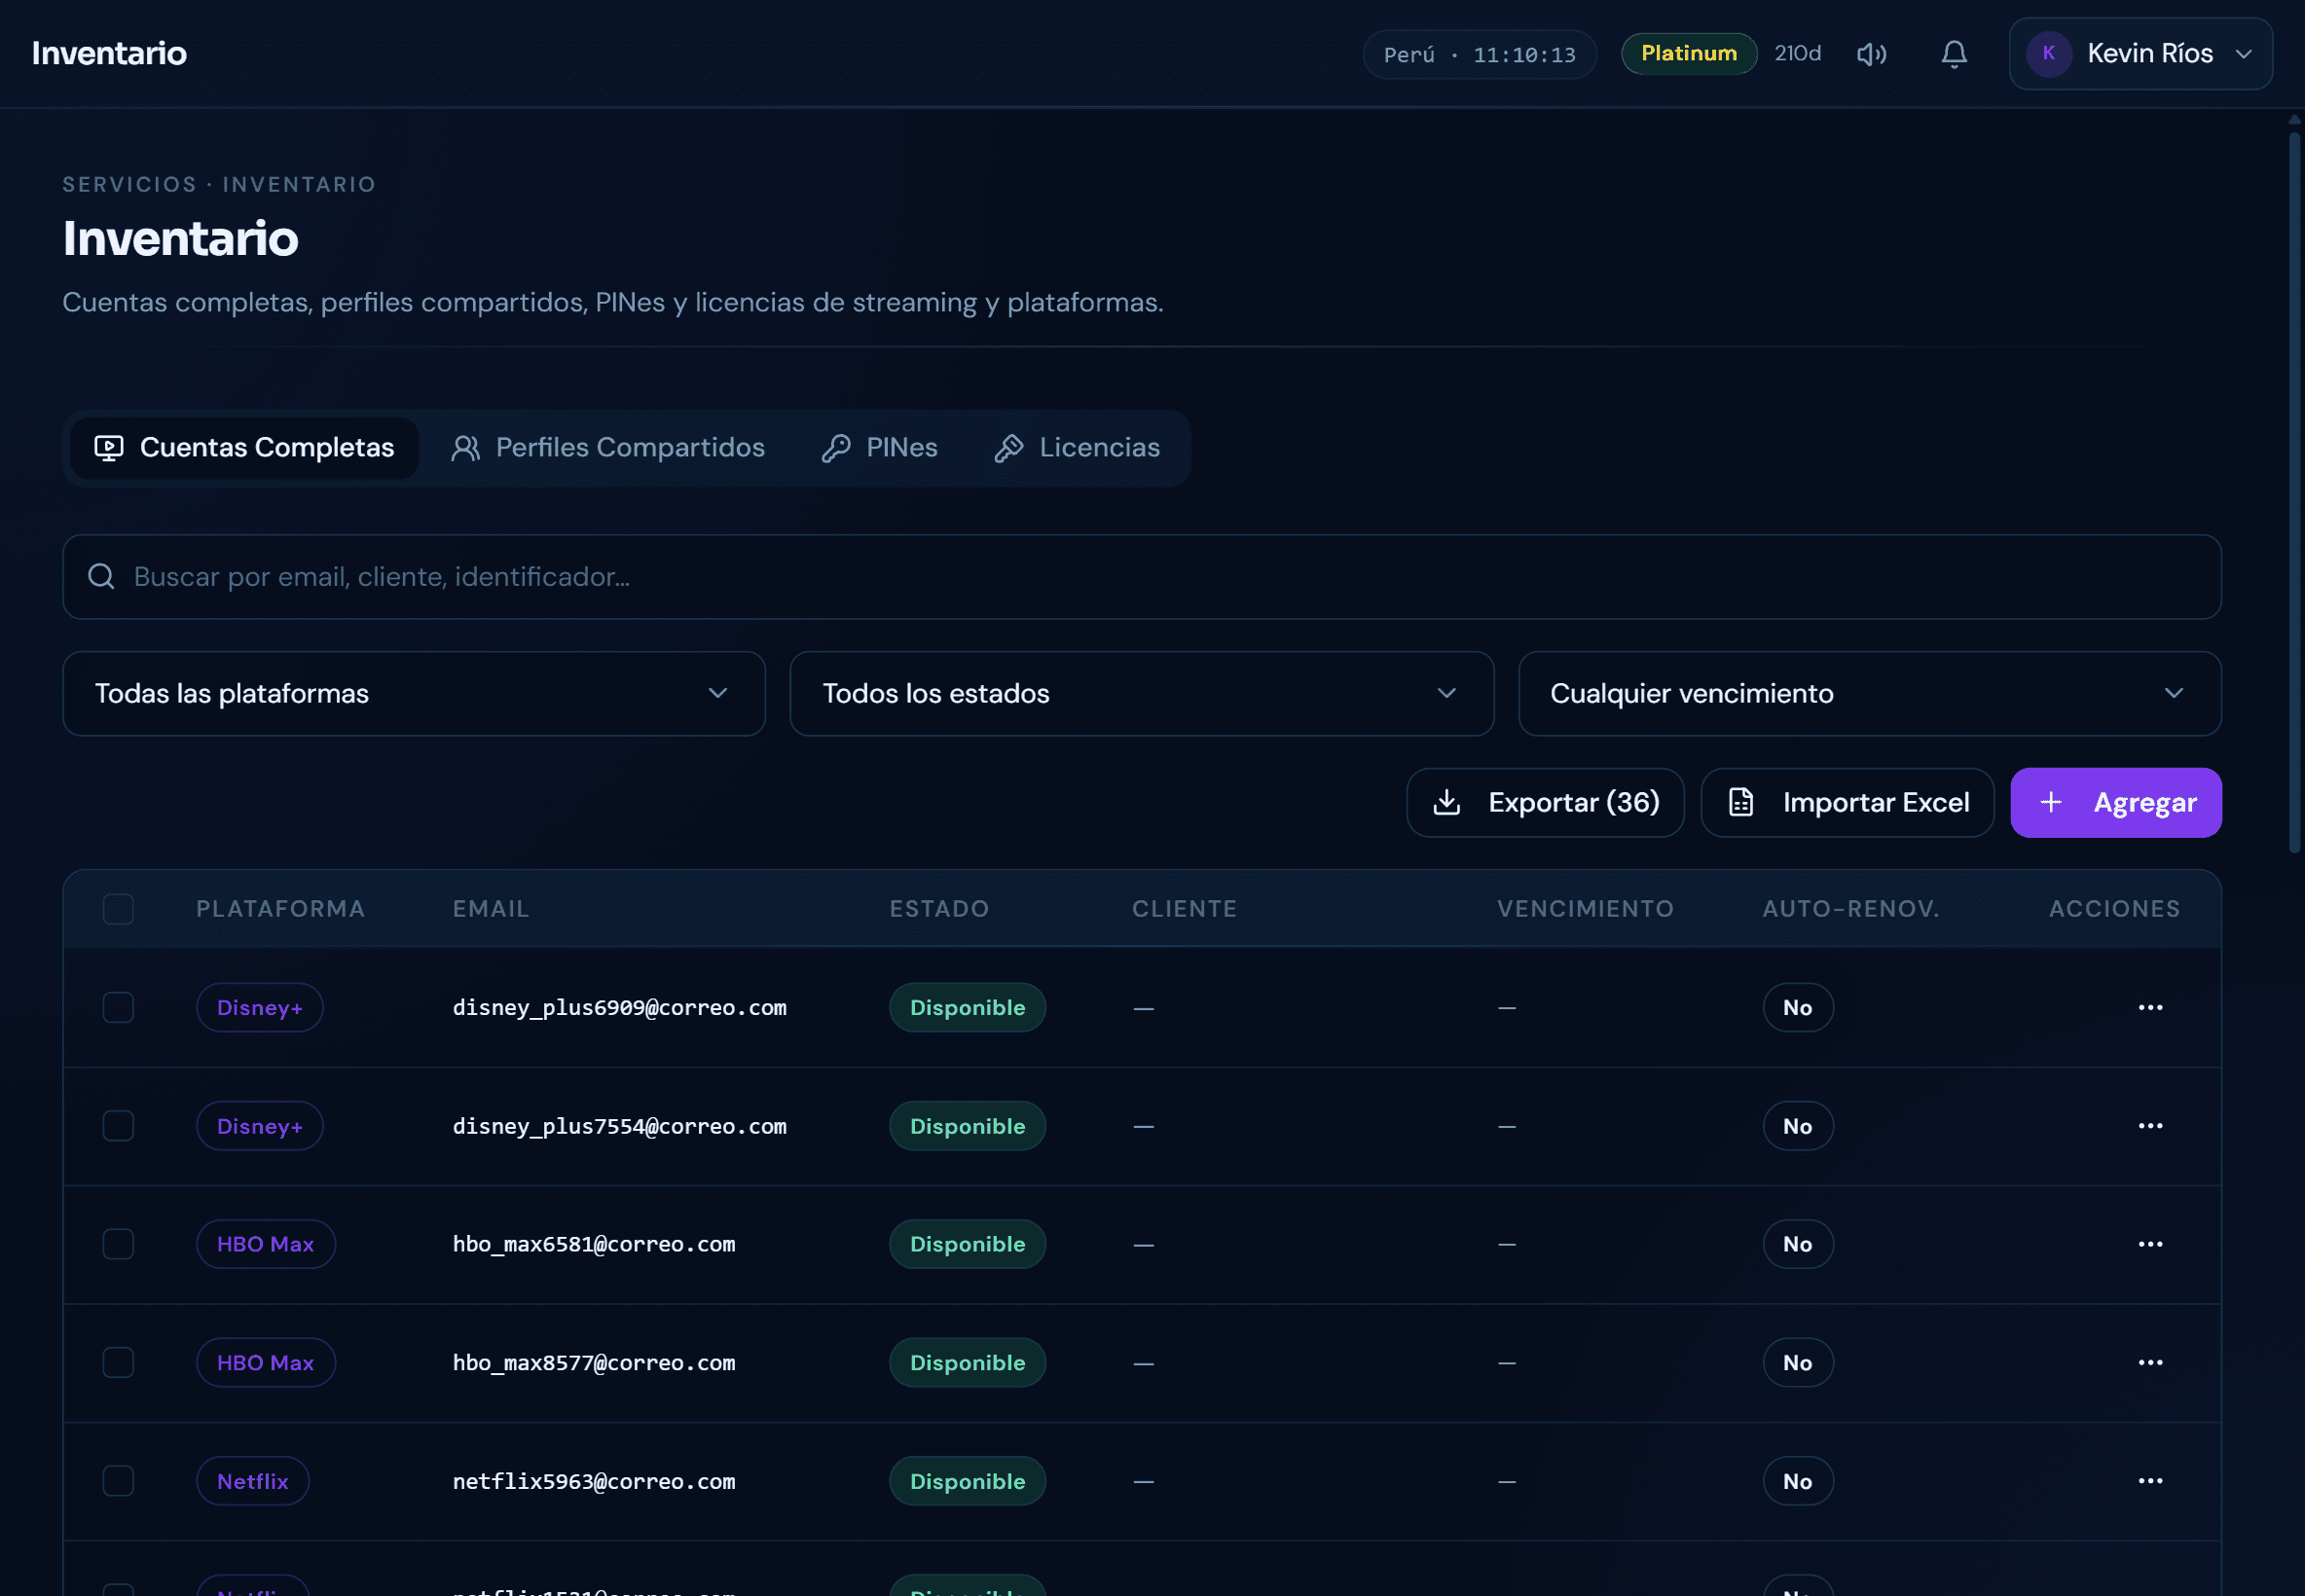
Task: Click the people icon of Perfiles Compartidos
Action: (465, 448)
